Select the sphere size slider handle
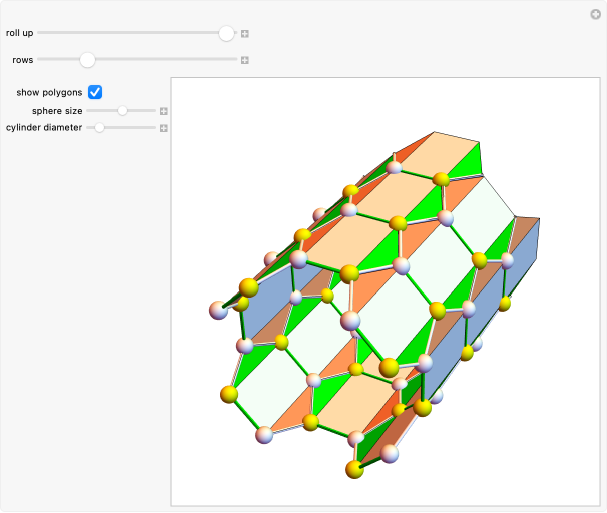The height and width of the screenshot is (513, 607). tap(122, 111)
